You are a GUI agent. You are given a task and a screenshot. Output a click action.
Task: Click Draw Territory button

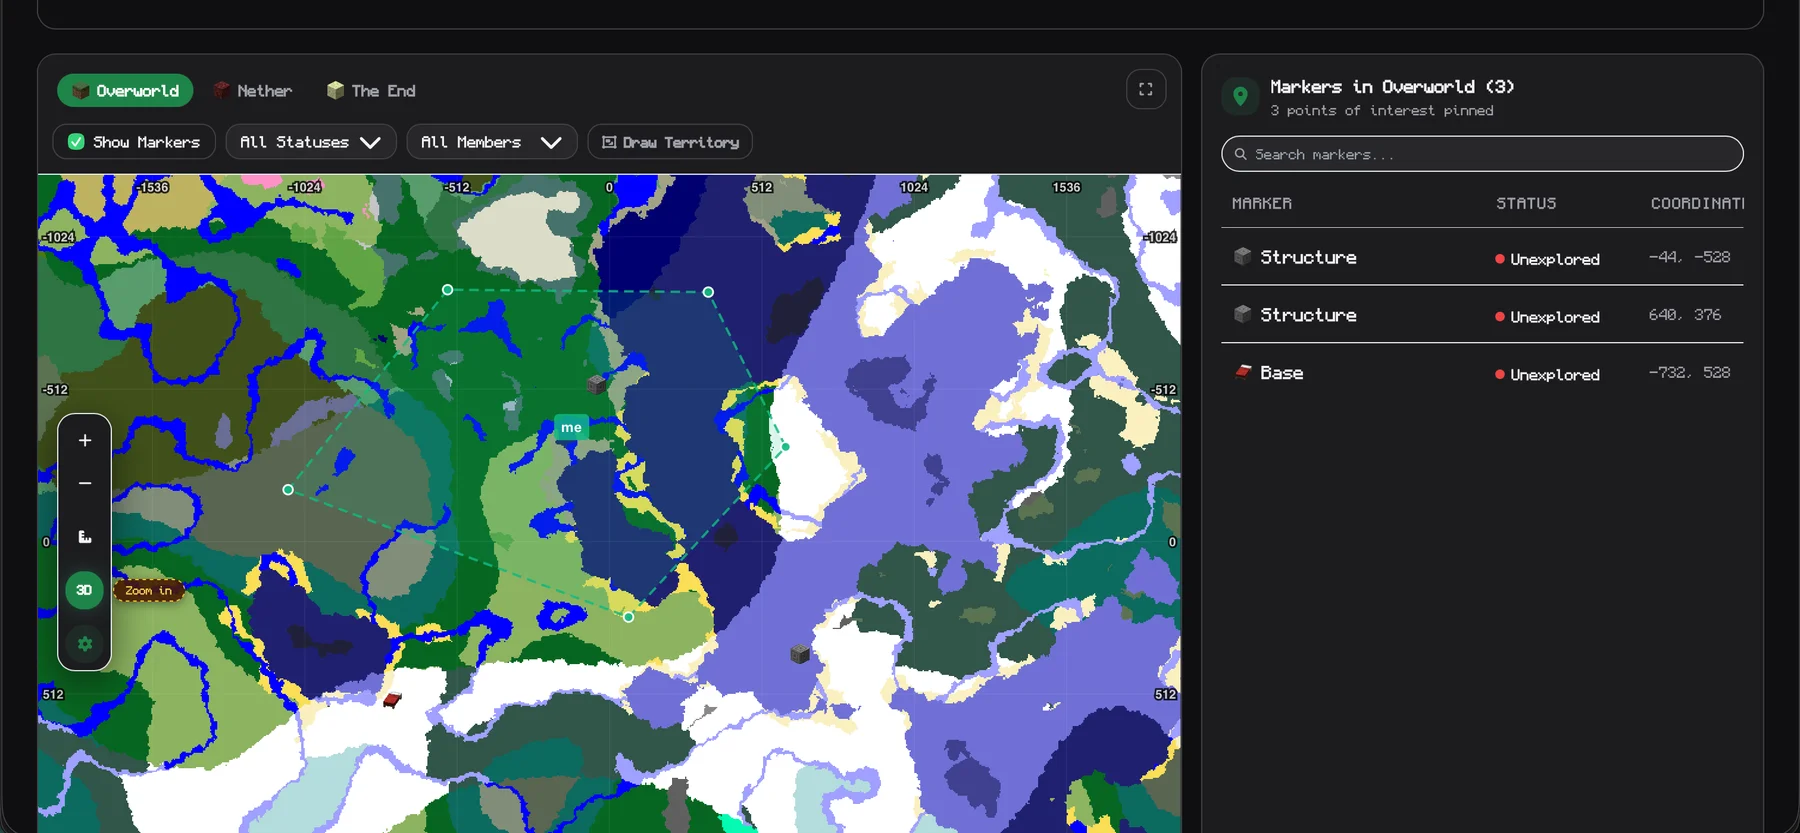coord(670,142)
